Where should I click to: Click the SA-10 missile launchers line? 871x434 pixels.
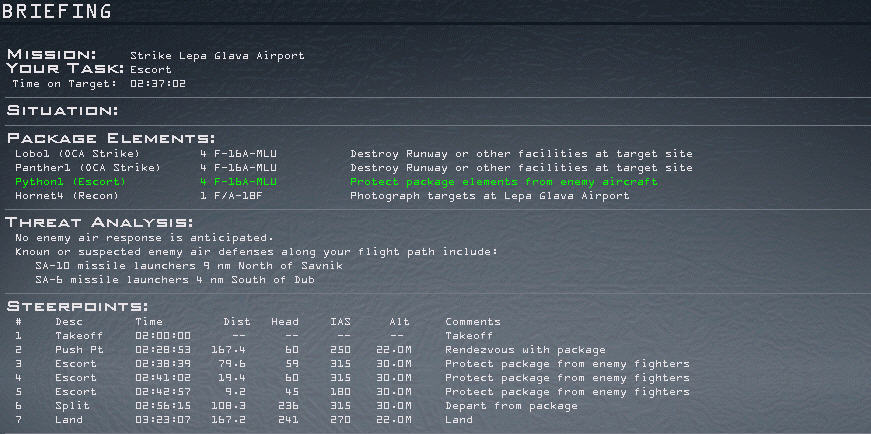pyautogui.click(x=189, y=266)
